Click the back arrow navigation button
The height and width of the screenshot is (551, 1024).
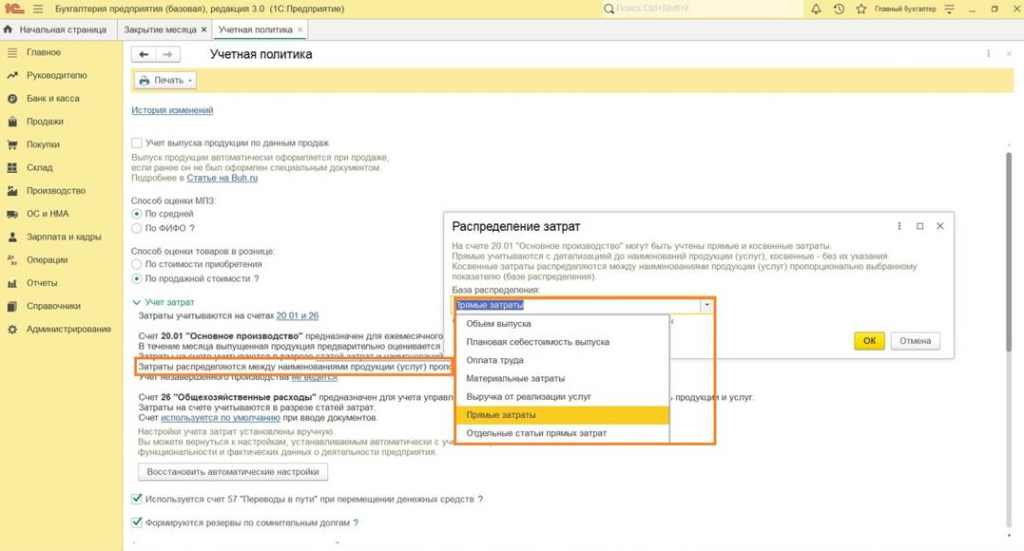(x=145, y=54)
